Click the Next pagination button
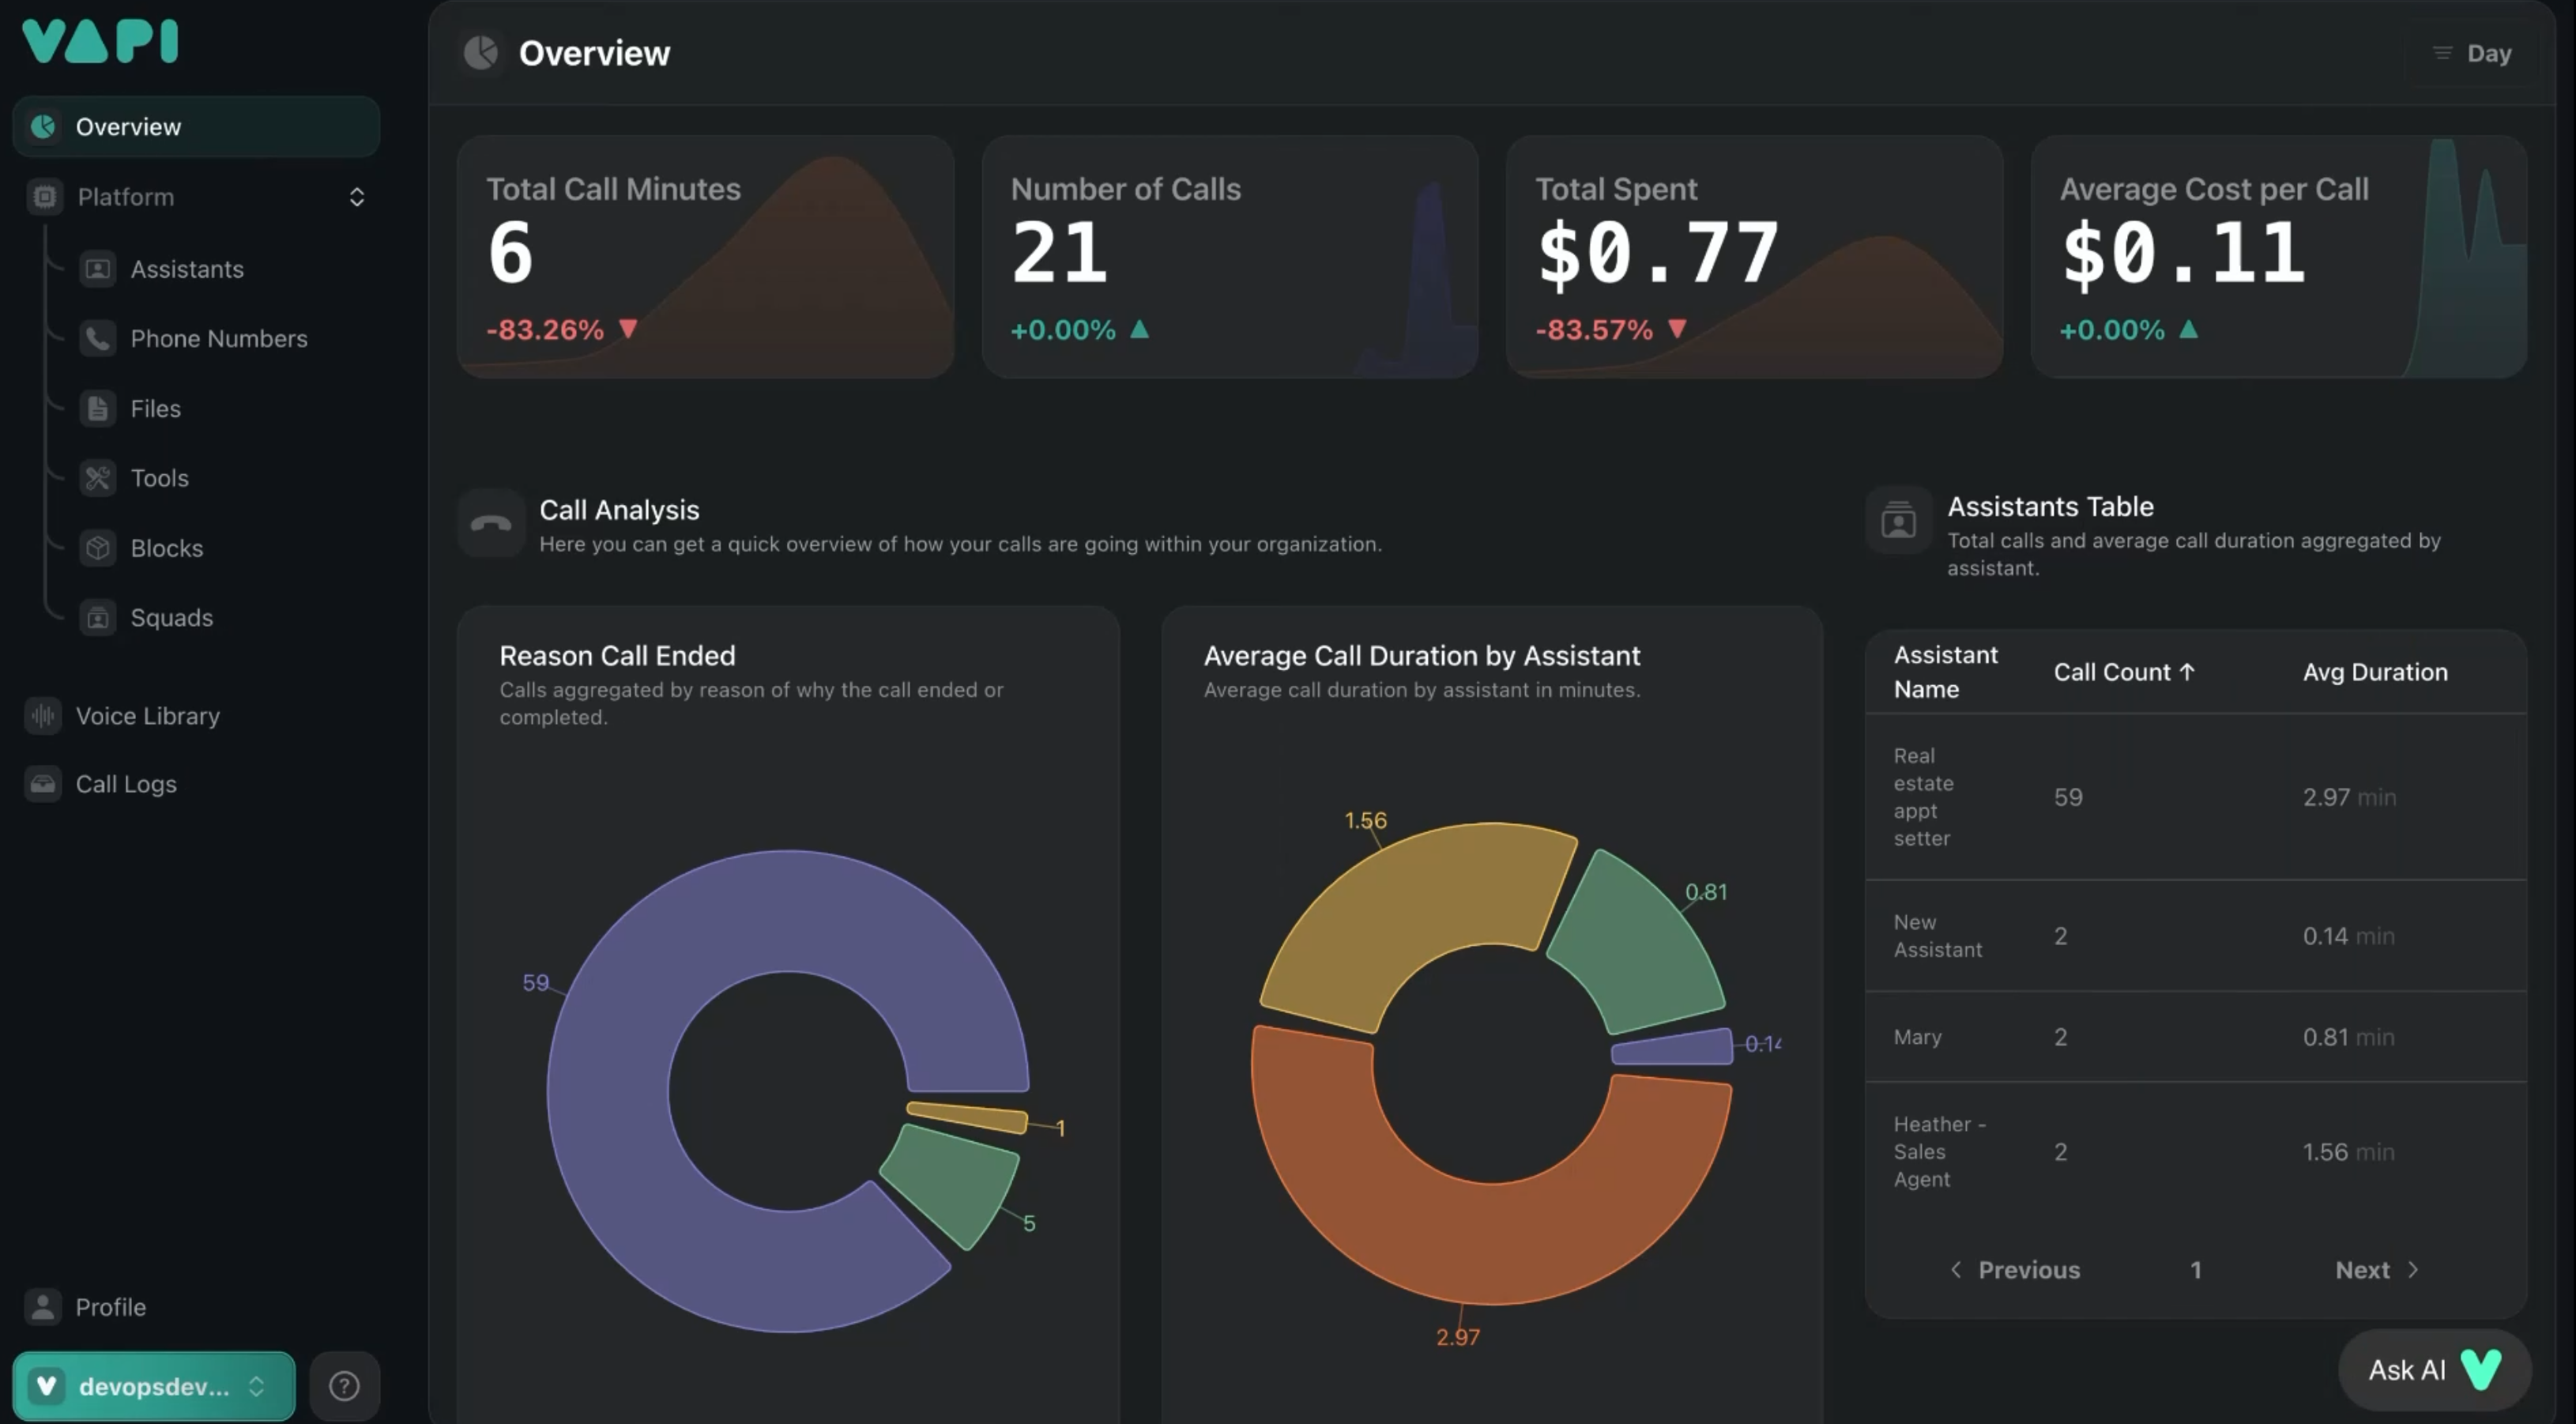Image resolution: width=2576 pixels, height=1424 pixels. tap(2376, 1270)
